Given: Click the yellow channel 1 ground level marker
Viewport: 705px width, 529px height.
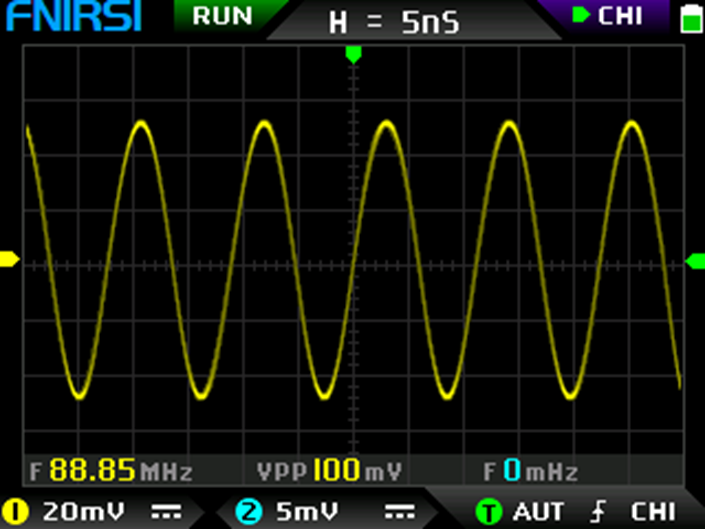Looking at the screenshot, I should click(9, 260).
